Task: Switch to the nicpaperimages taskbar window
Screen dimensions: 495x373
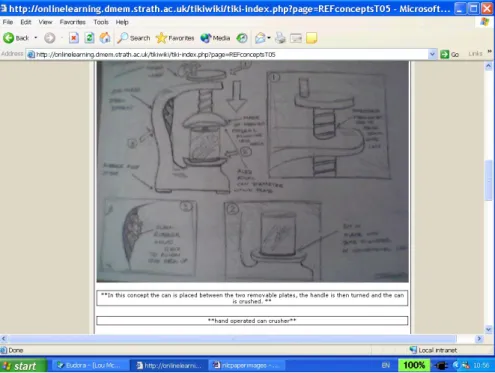Action: (x=246, y=366)
